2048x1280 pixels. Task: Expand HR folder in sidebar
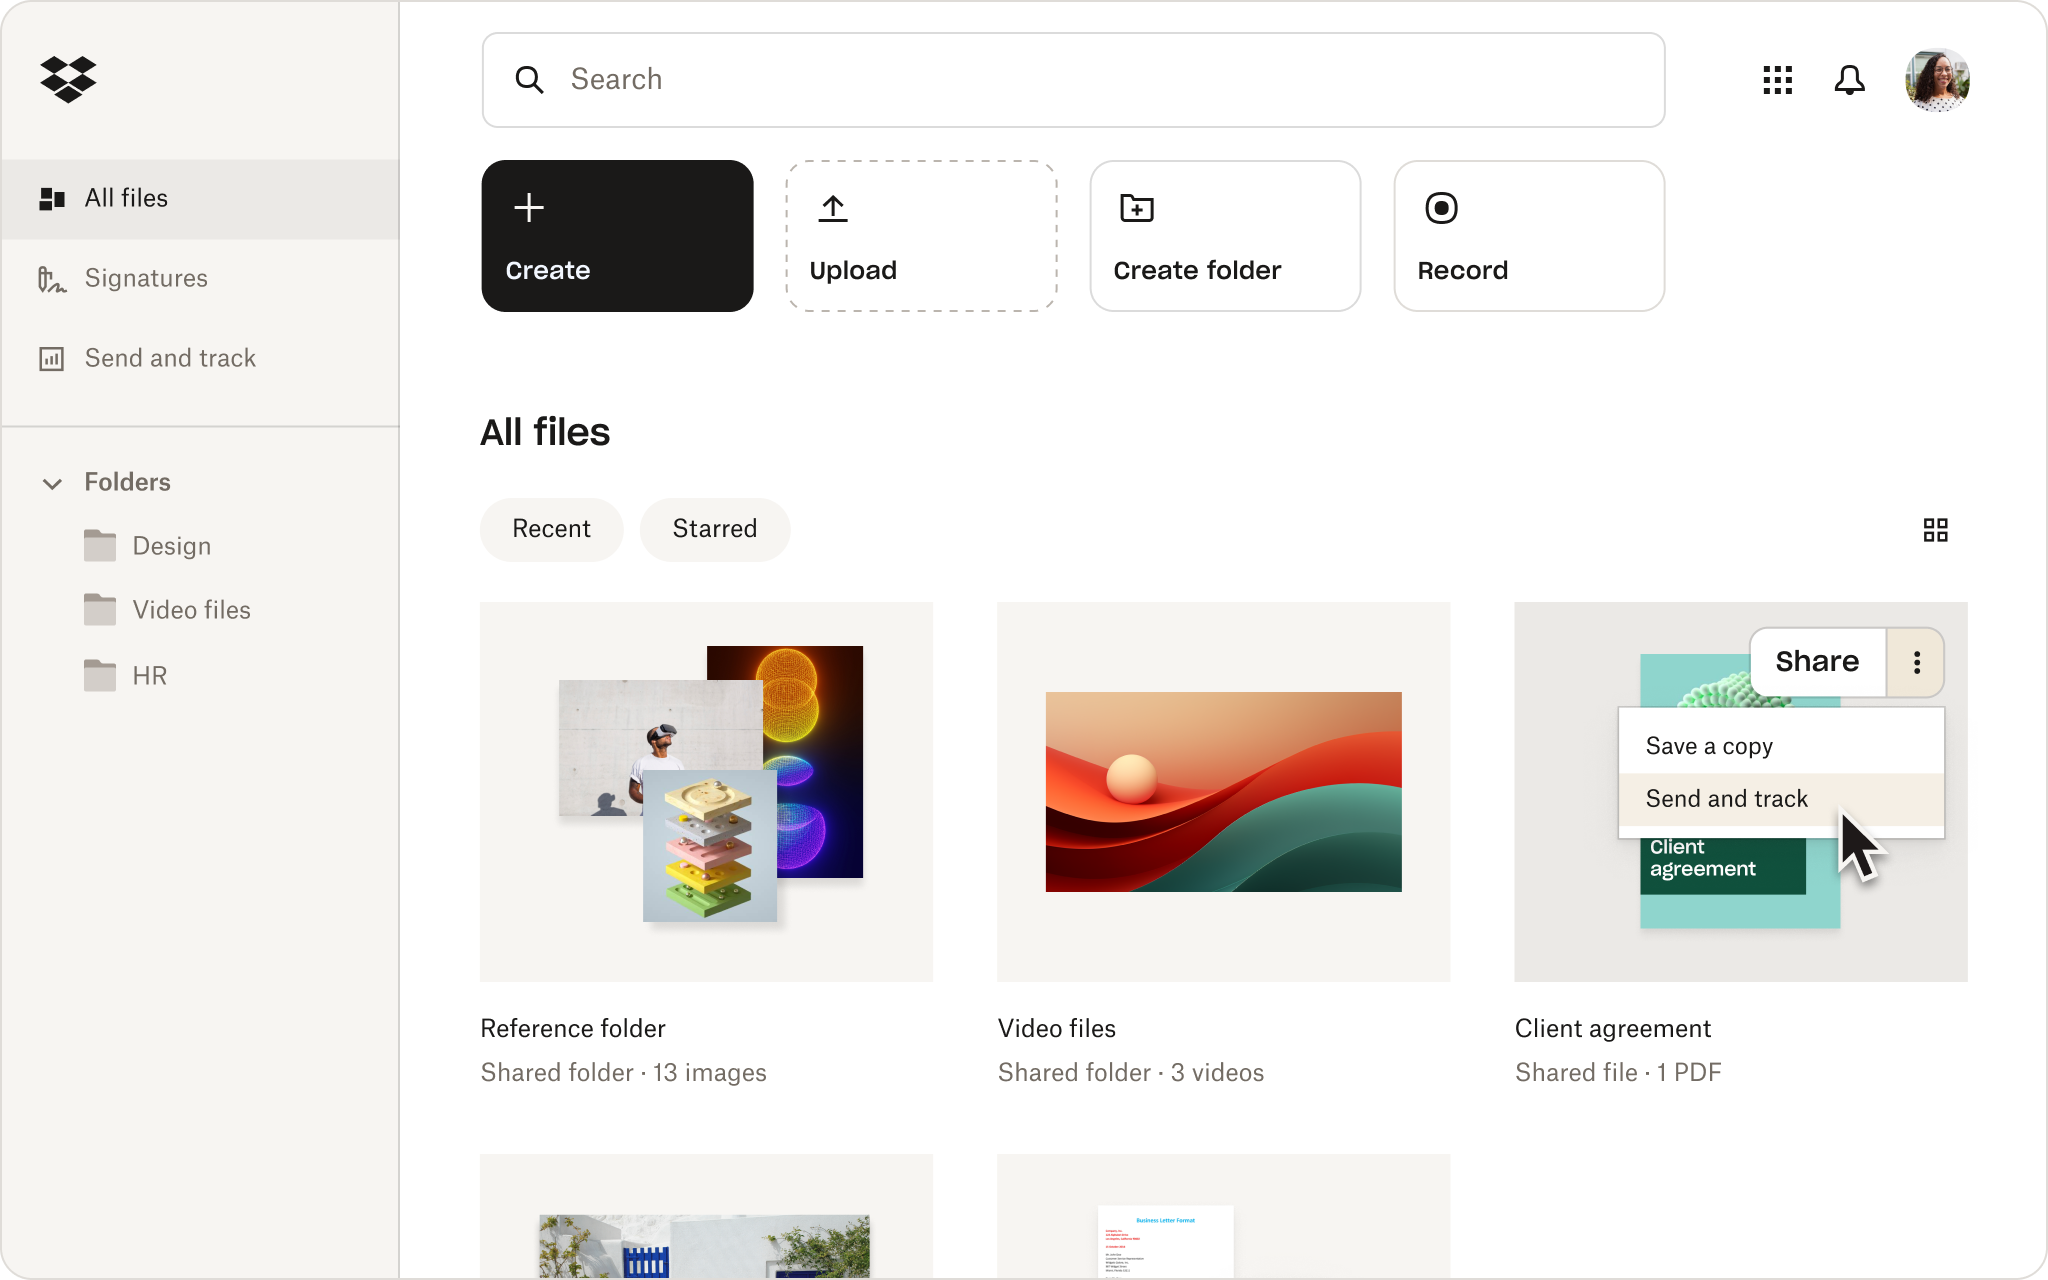coord(149,675)
